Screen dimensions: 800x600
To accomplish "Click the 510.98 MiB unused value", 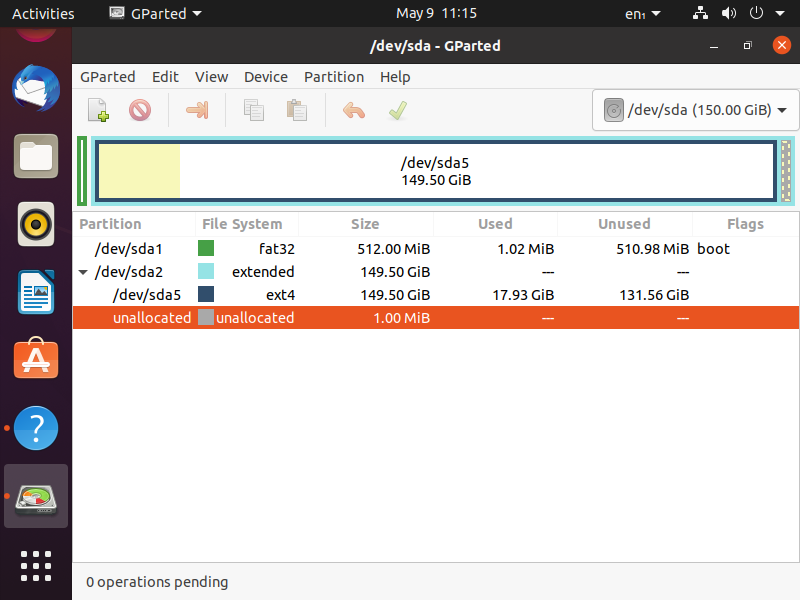I will point(653,249).
